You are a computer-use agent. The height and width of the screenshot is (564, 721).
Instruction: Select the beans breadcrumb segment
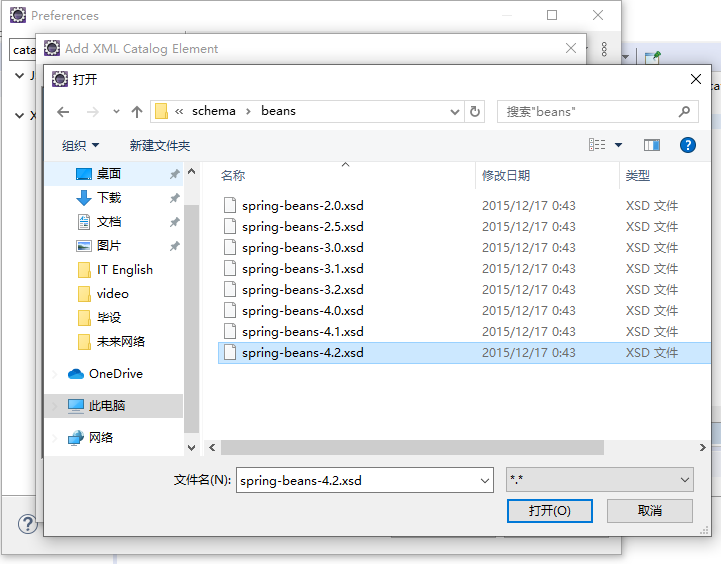click(278, 111)
